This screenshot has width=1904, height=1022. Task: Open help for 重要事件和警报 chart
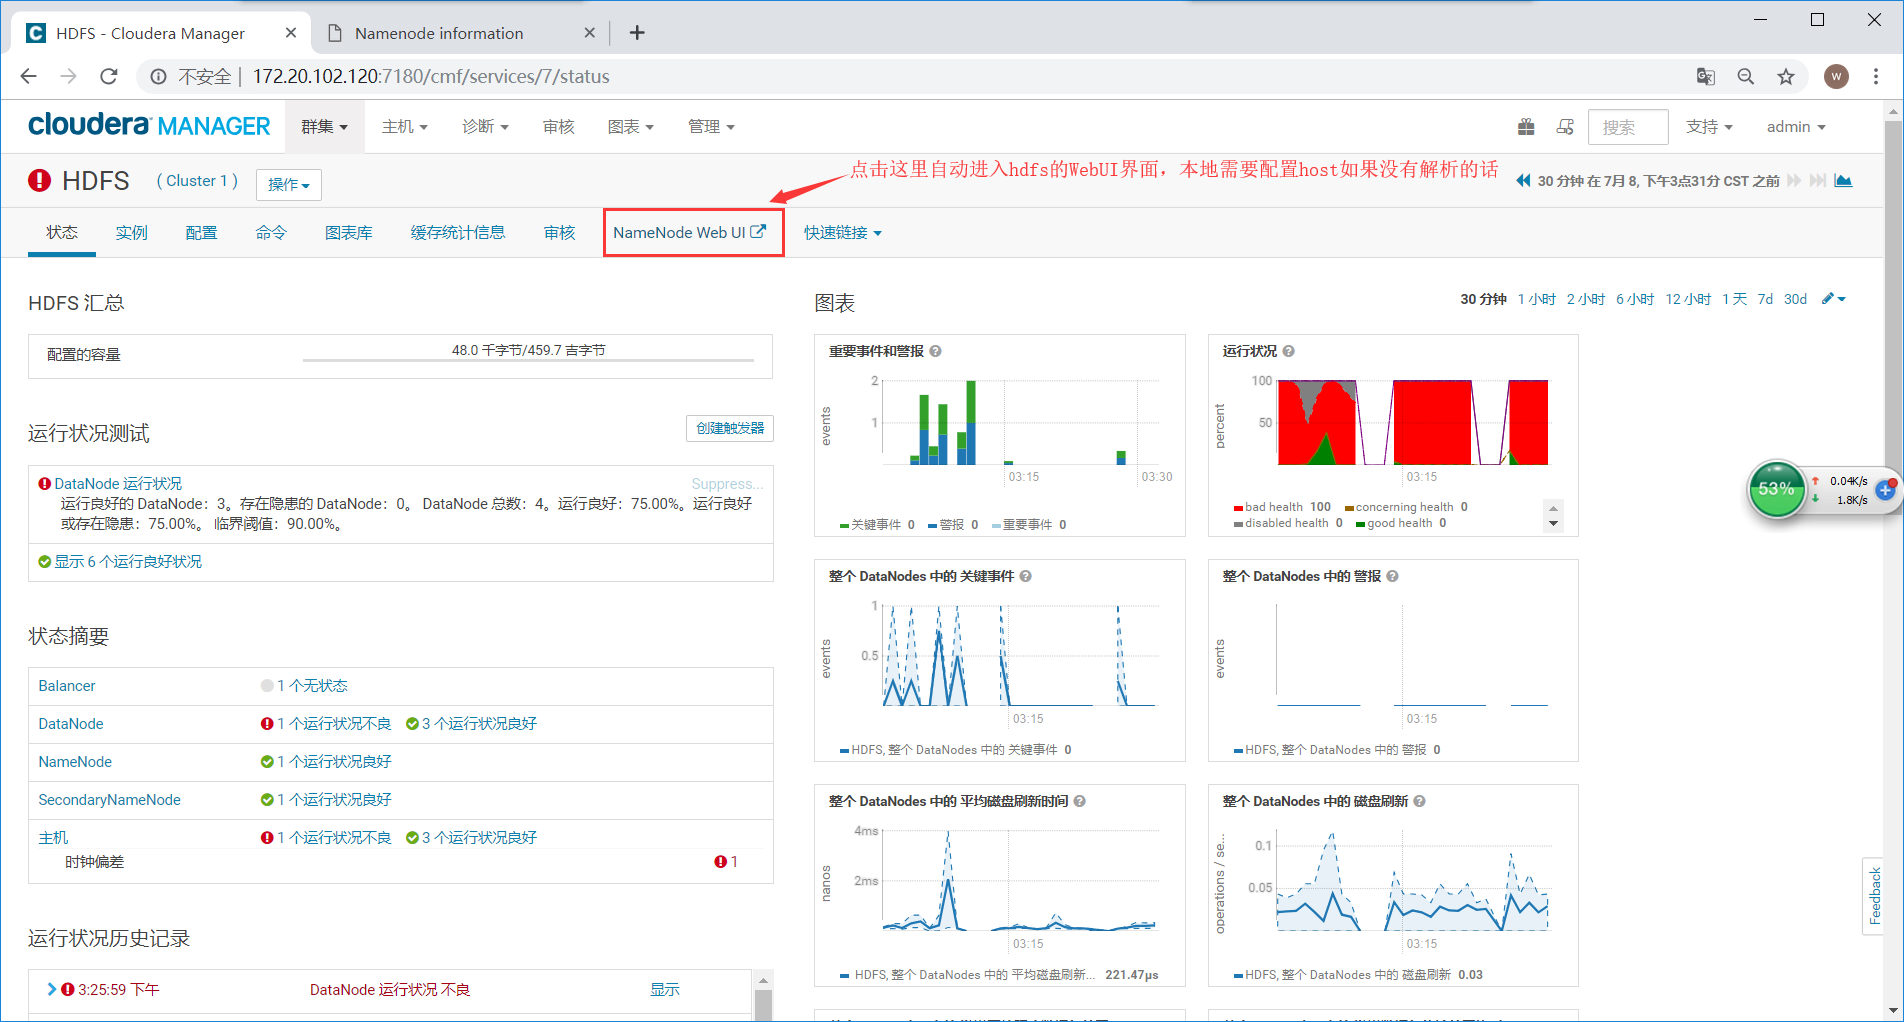(x=935, y=351)
